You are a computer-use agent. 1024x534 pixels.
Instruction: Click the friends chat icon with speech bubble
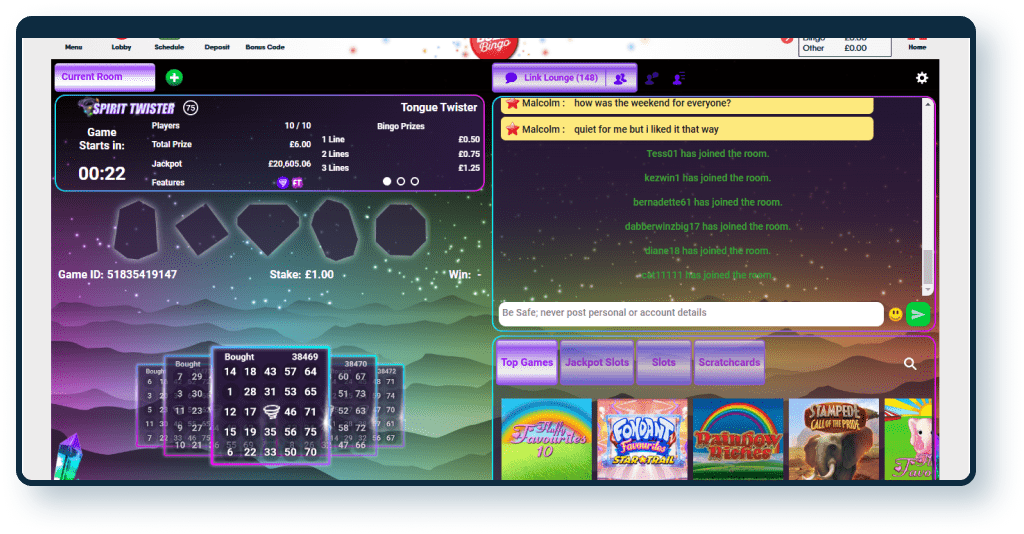click(x=651, y=78)
